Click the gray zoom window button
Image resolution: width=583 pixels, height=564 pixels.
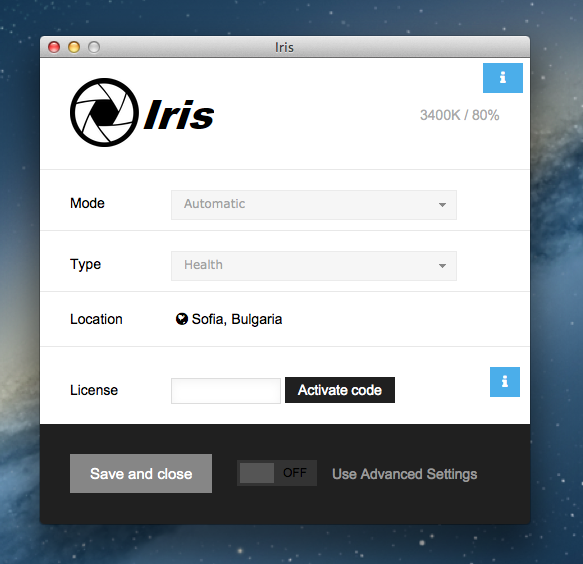94,47
